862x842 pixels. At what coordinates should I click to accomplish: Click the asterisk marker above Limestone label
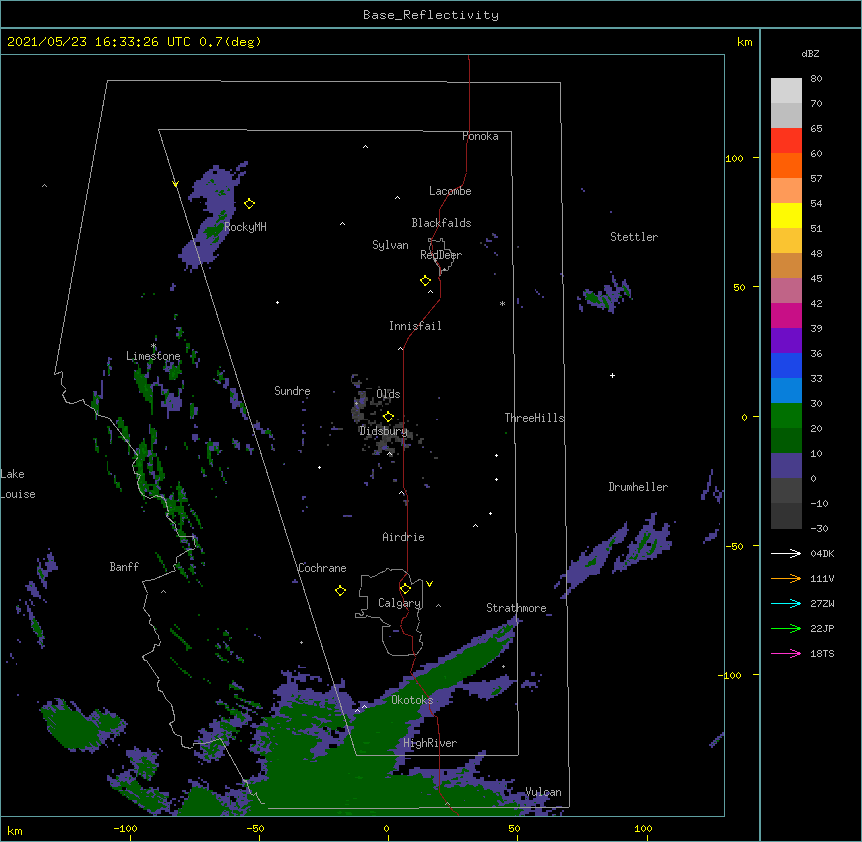153,346
